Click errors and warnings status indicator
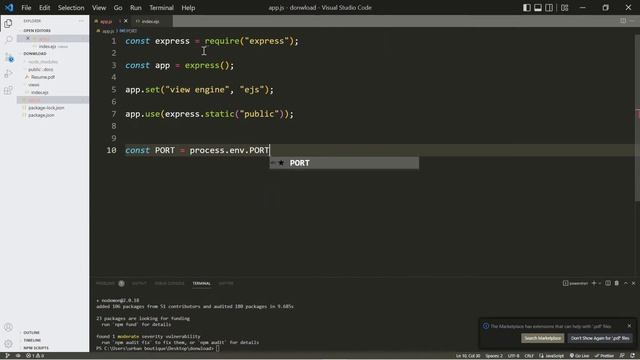Image resolution: width=640 pixels, height=360 pixels. 35,356
